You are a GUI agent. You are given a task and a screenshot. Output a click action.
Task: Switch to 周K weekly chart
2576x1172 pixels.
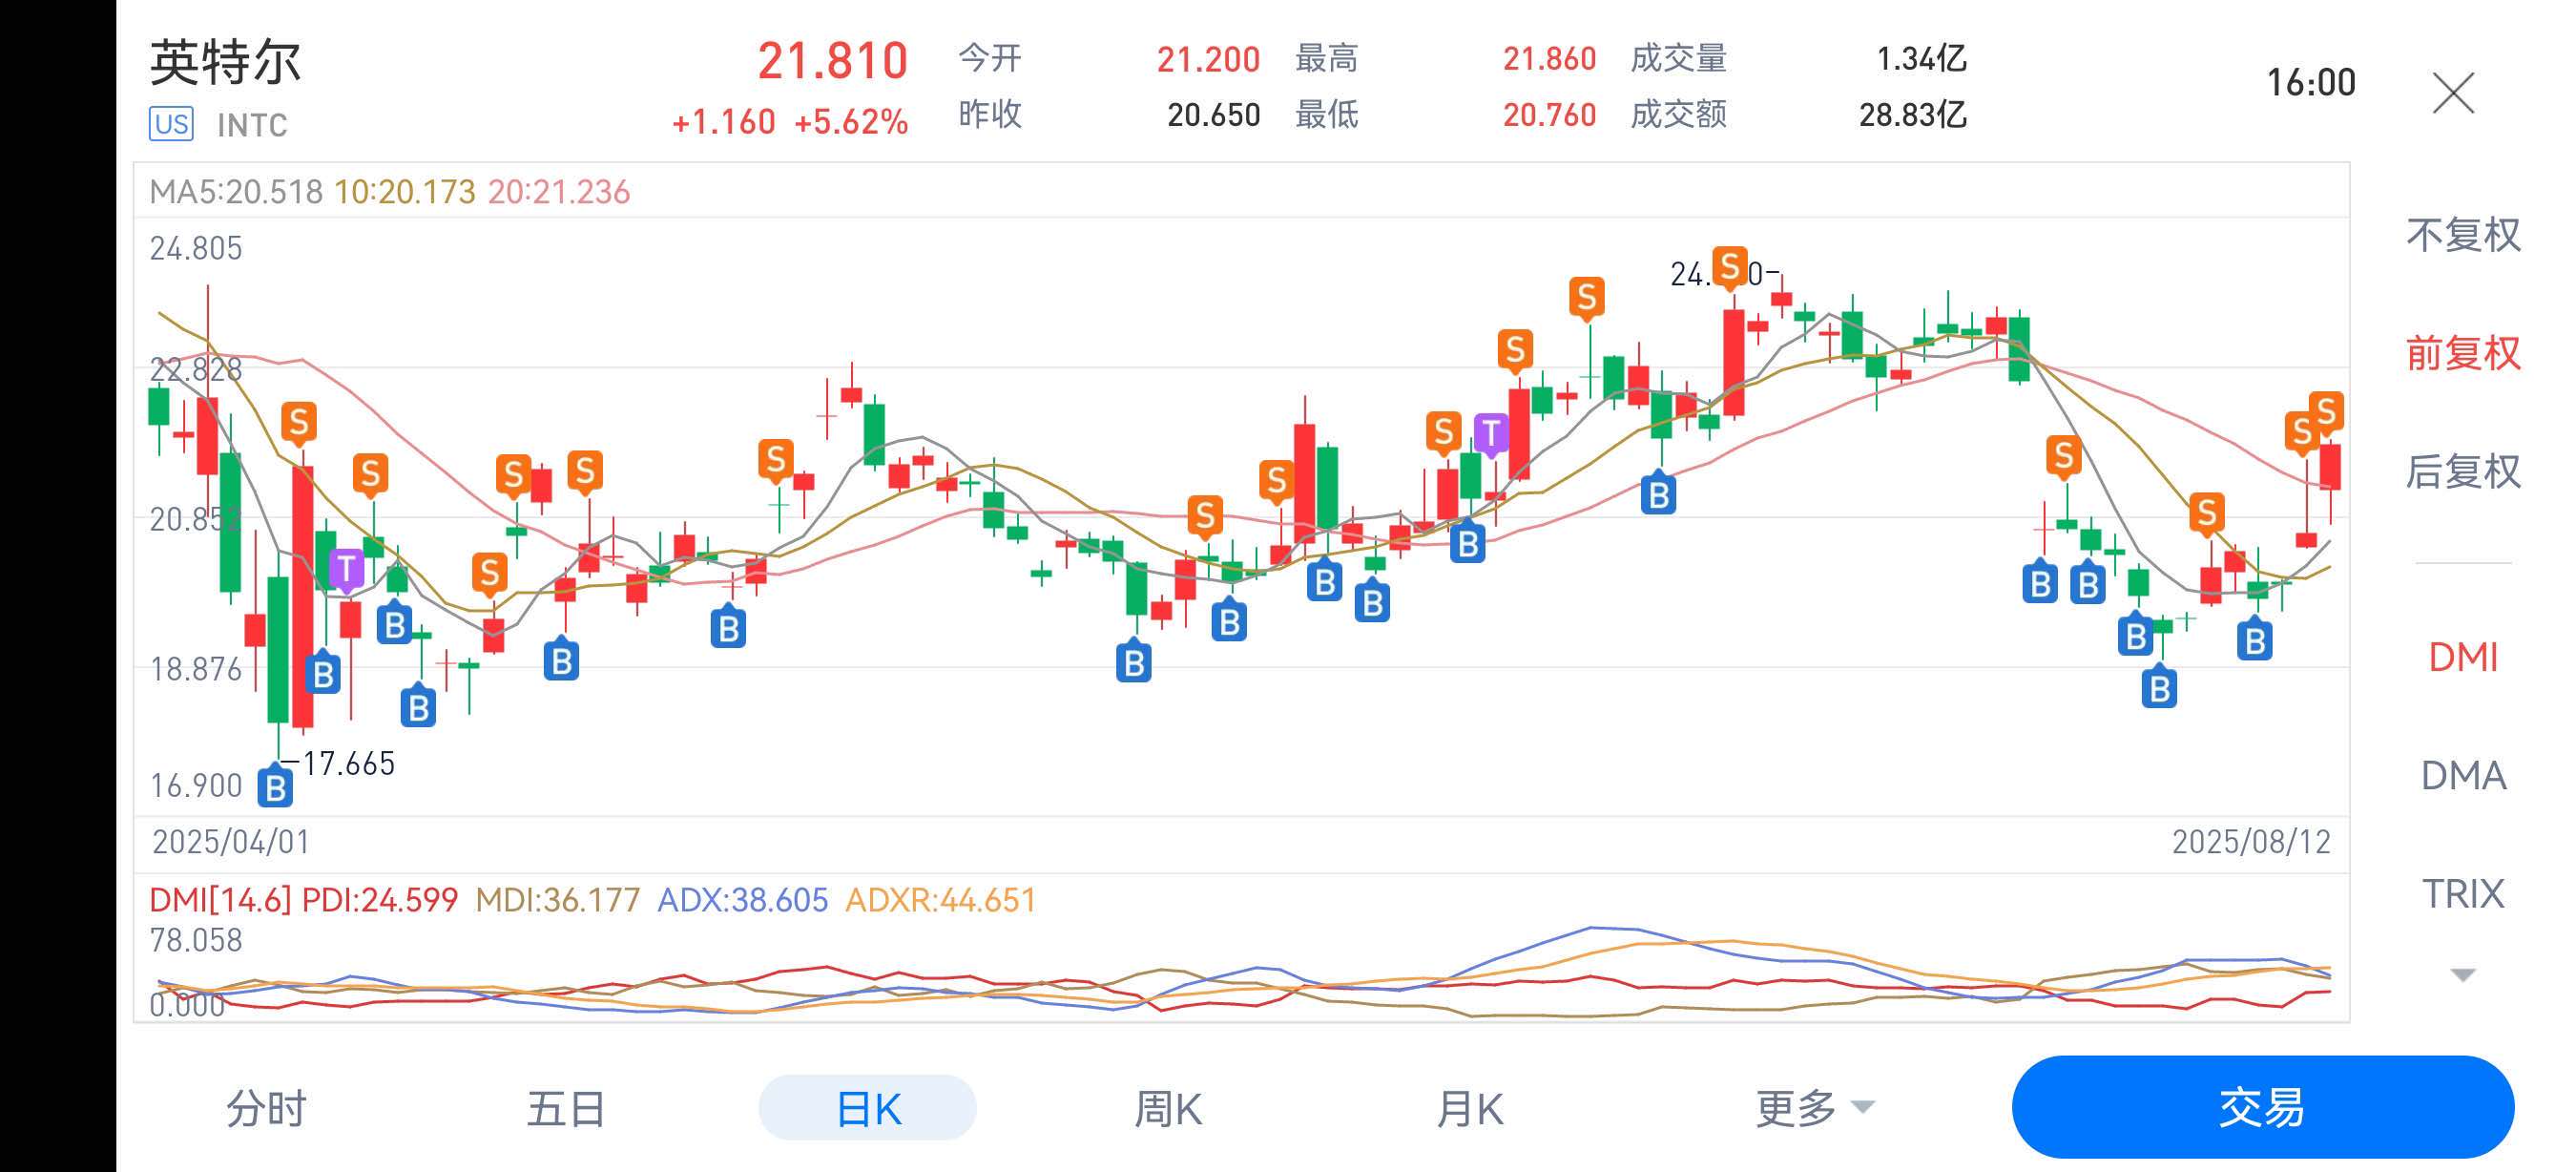tap(1167, 1108)
